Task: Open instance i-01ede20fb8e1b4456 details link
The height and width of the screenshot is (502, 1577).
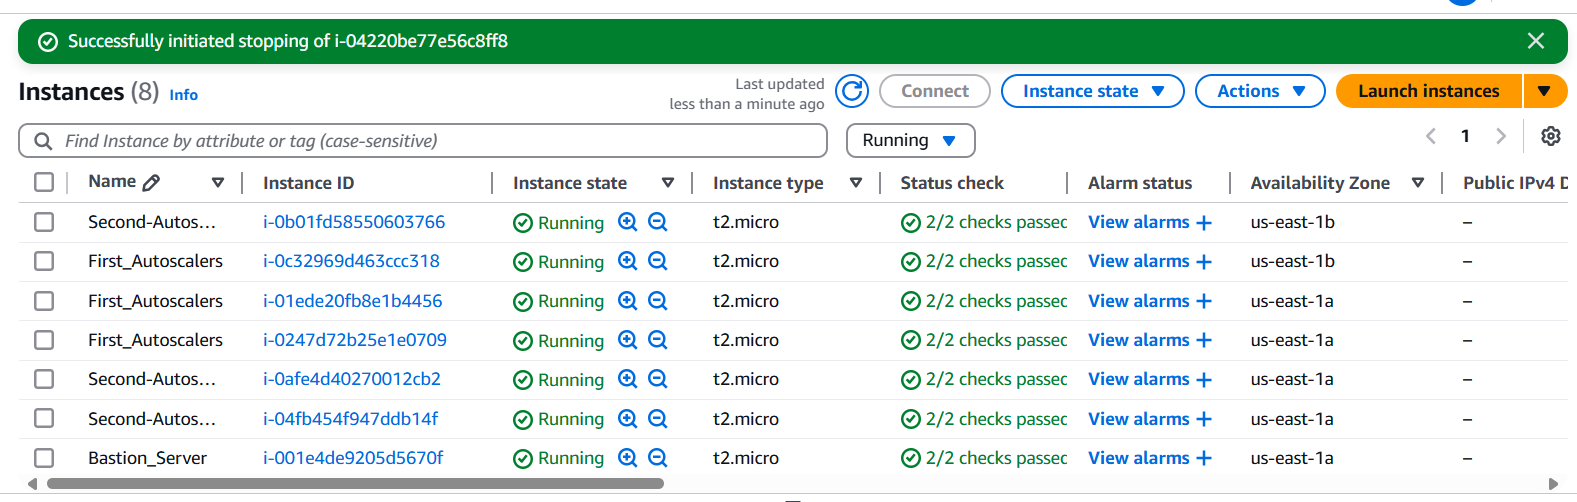Action: (353, 300)
